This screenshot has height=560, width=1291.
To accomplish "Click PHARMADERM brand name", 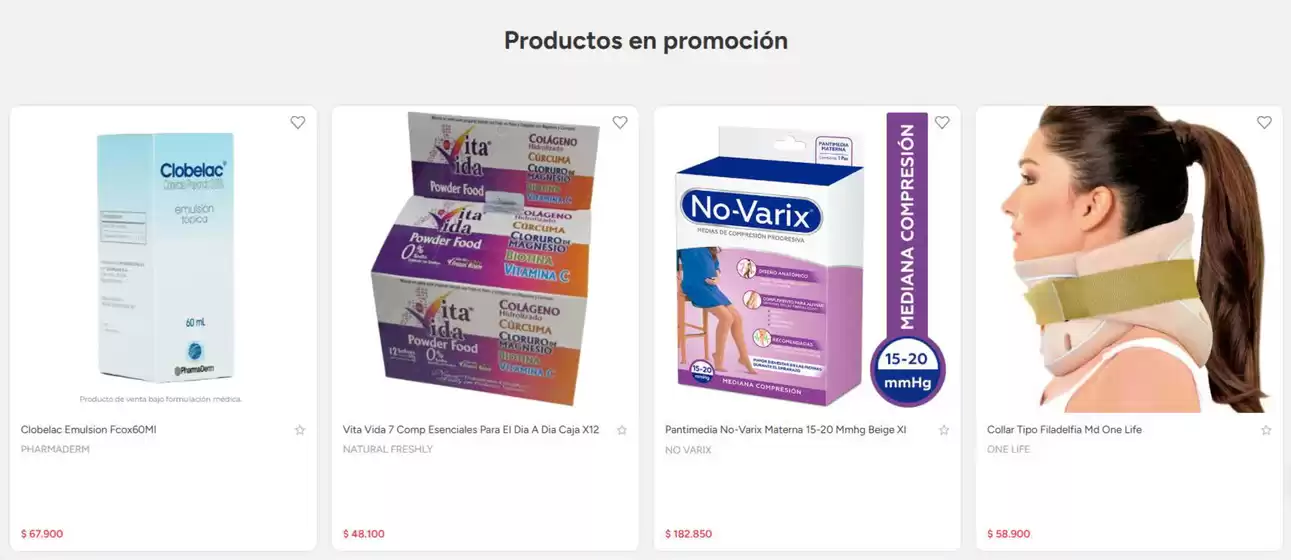I will click(x=55, y=450).
